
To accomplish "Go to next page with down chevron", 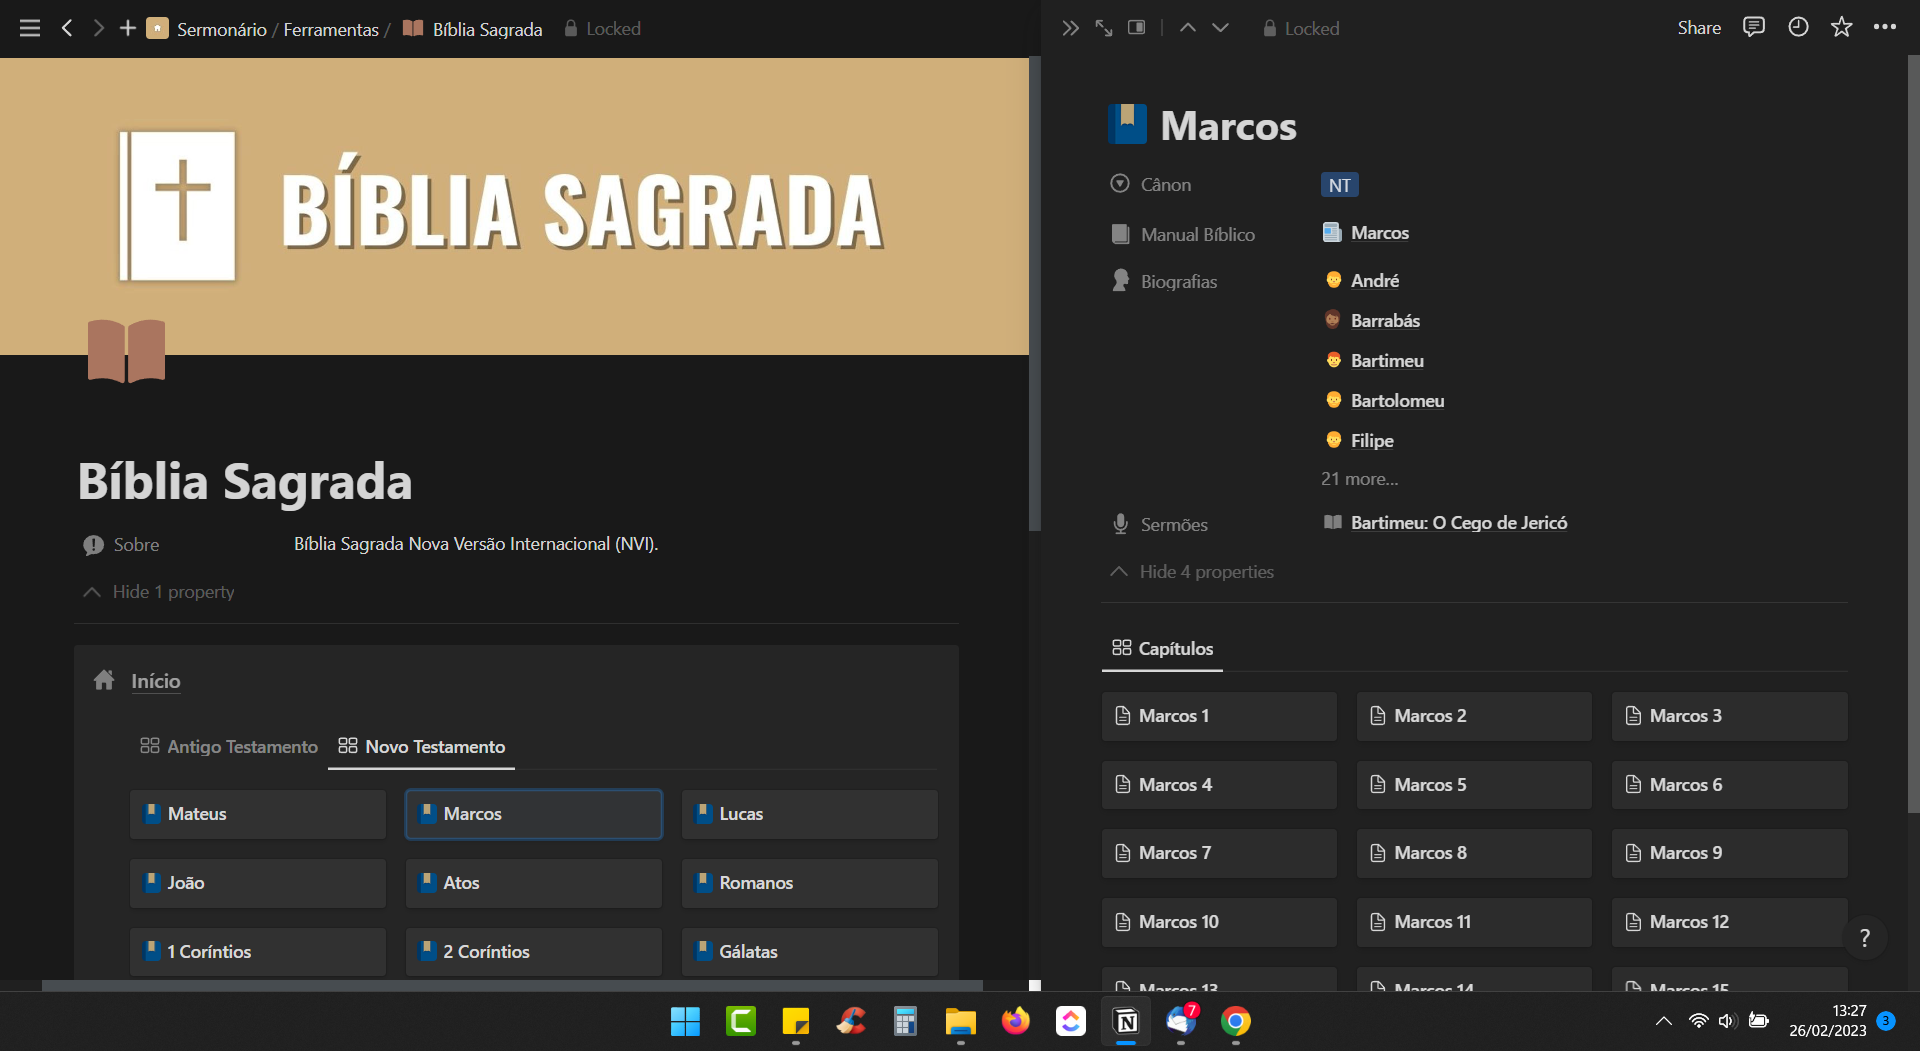I will coord(1221,28).
